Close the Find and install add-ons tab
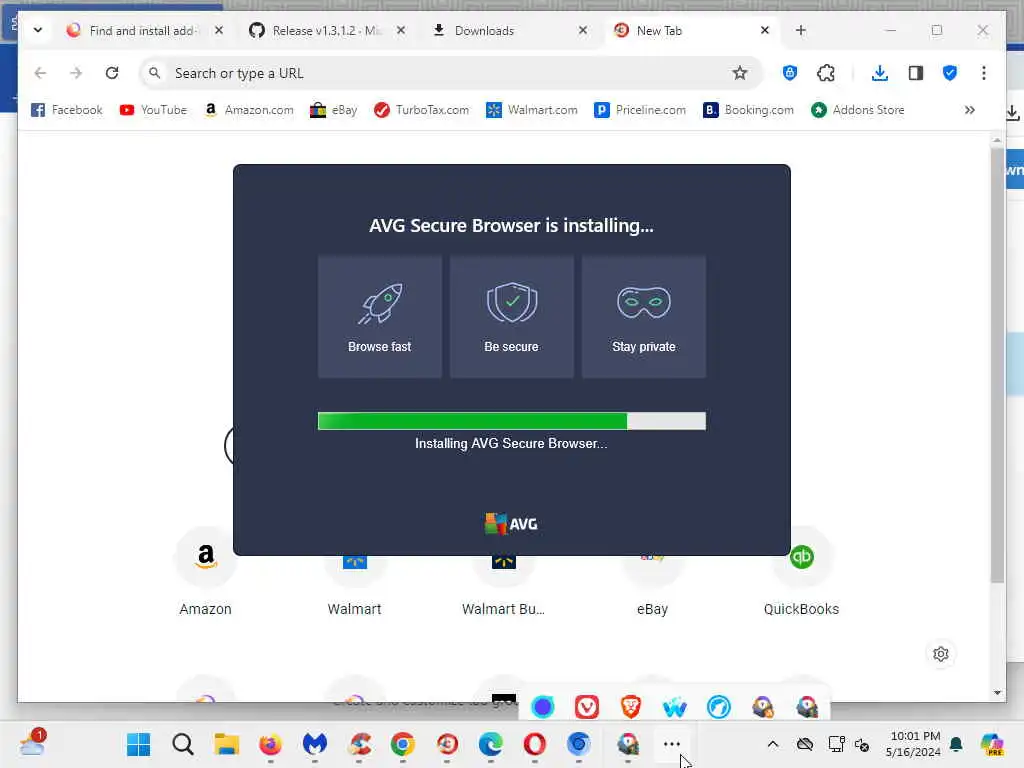Screen dimensions: 1024x768 [x=219, y=30]
